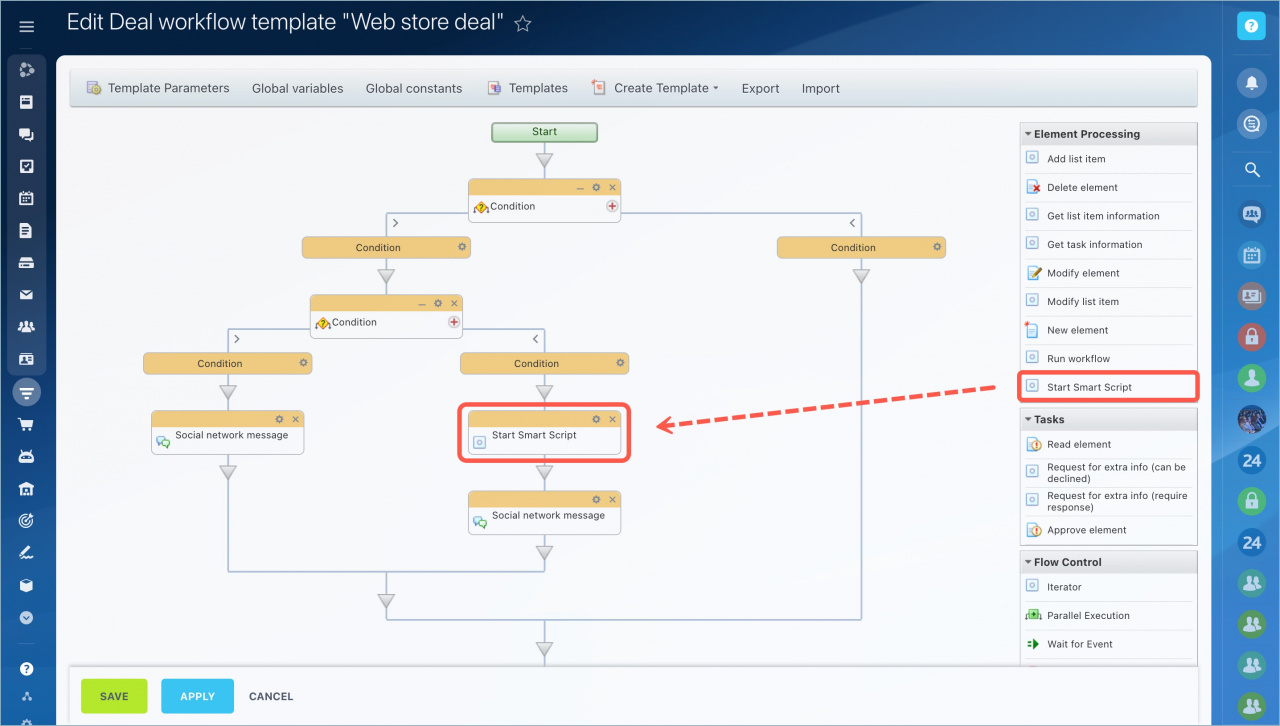Open the building icon in left sidebar
Image resolution: width=1280 pixels, height=726 pixels.
27,489
